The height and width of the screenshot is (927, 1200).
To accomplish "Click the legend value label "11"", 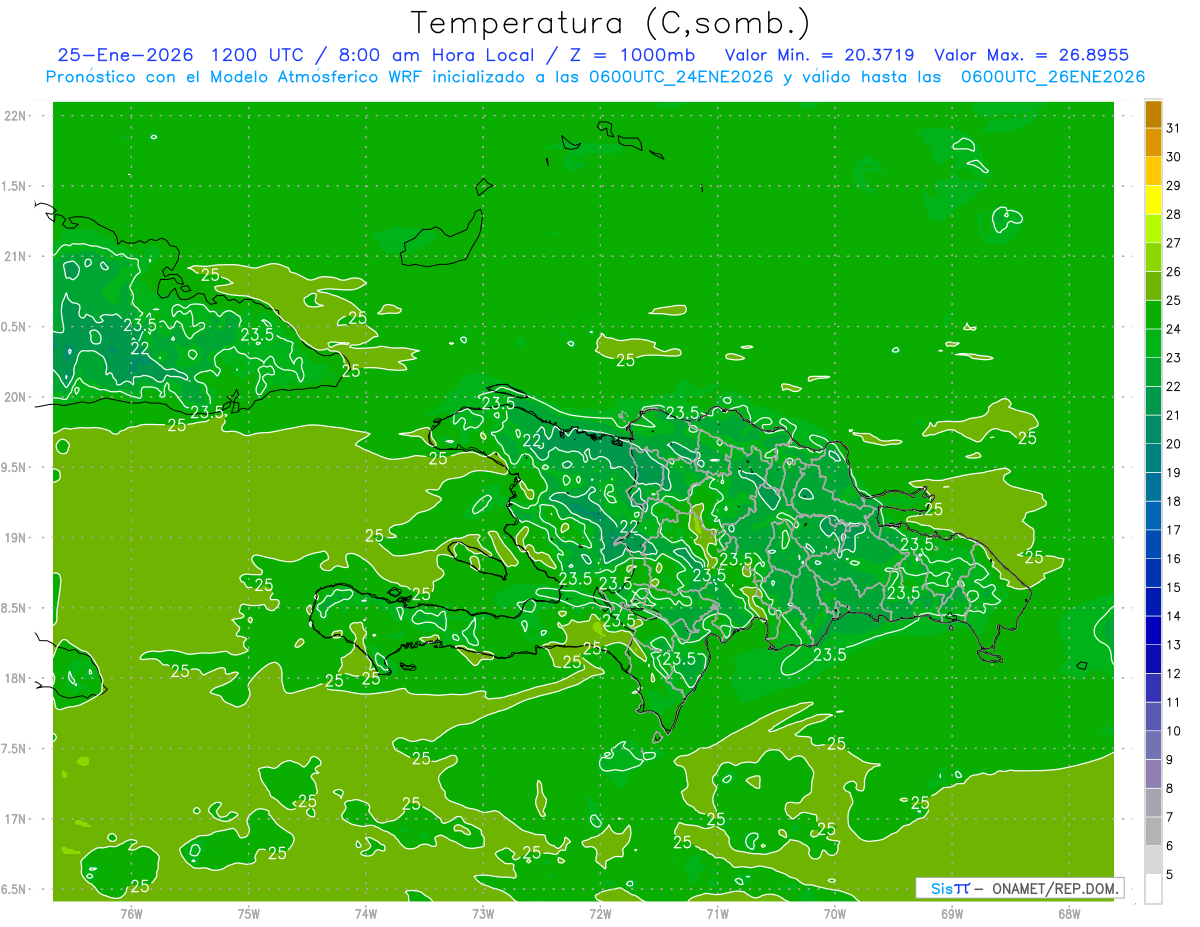I will pos(1174,702).
